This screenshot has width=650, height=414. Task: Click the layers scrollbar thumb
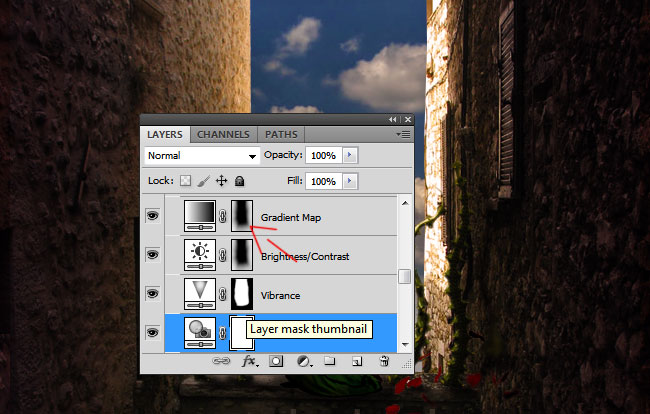[x=405, y=276]
